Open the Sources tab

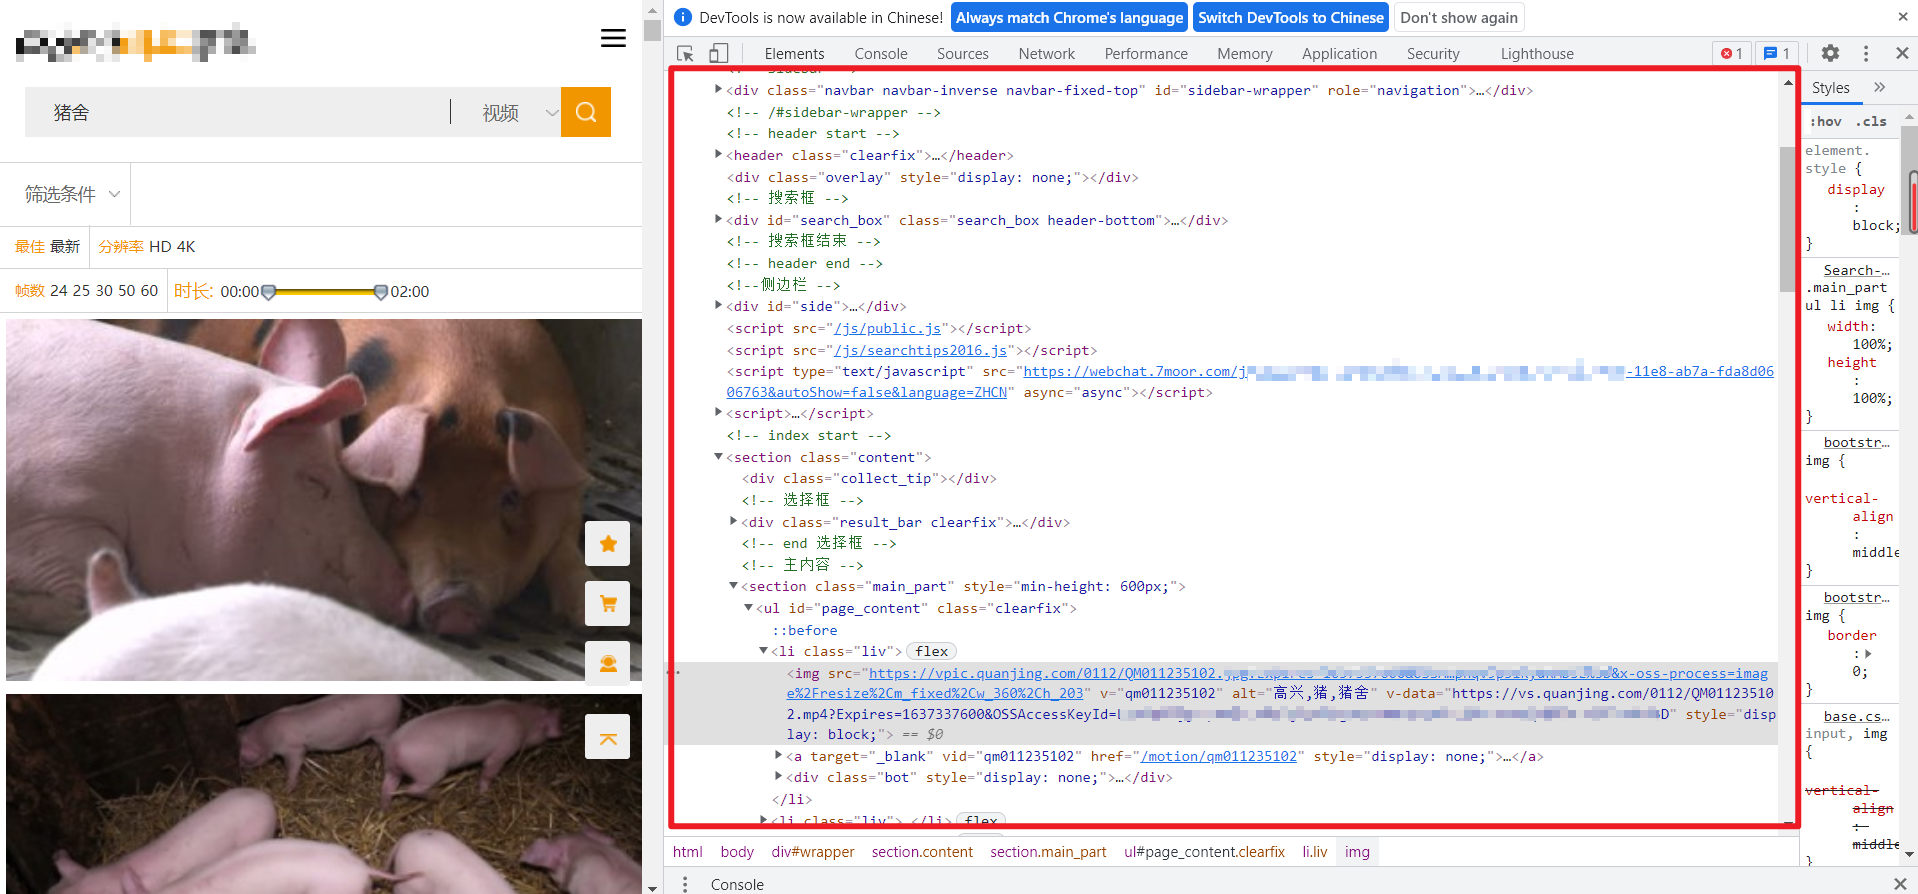[x=962, y=54]
